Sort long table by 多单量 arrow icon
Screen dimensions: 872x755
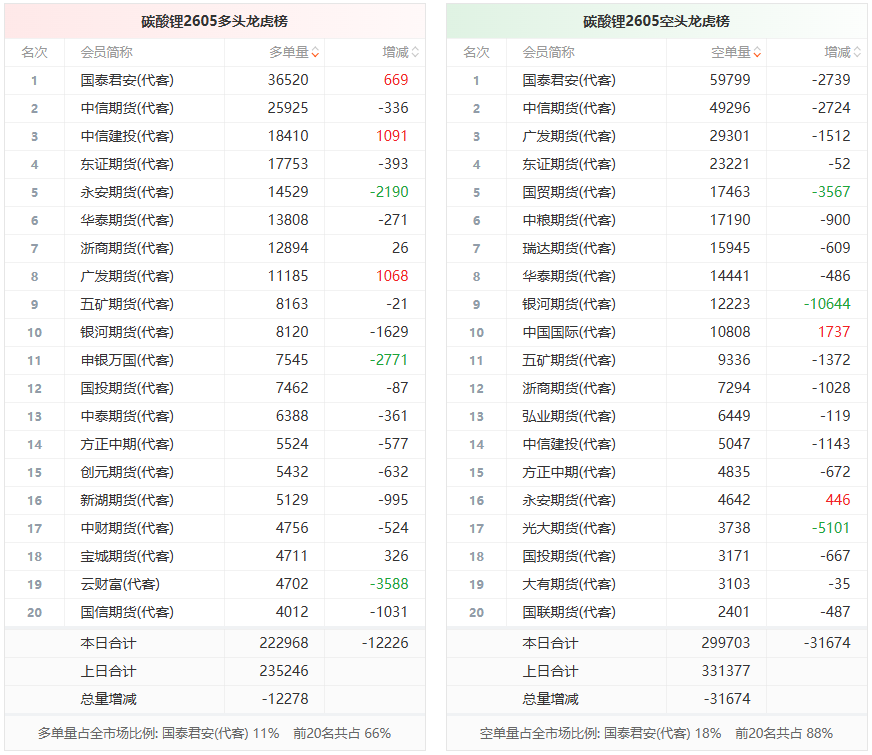click(x=315, y=53)
